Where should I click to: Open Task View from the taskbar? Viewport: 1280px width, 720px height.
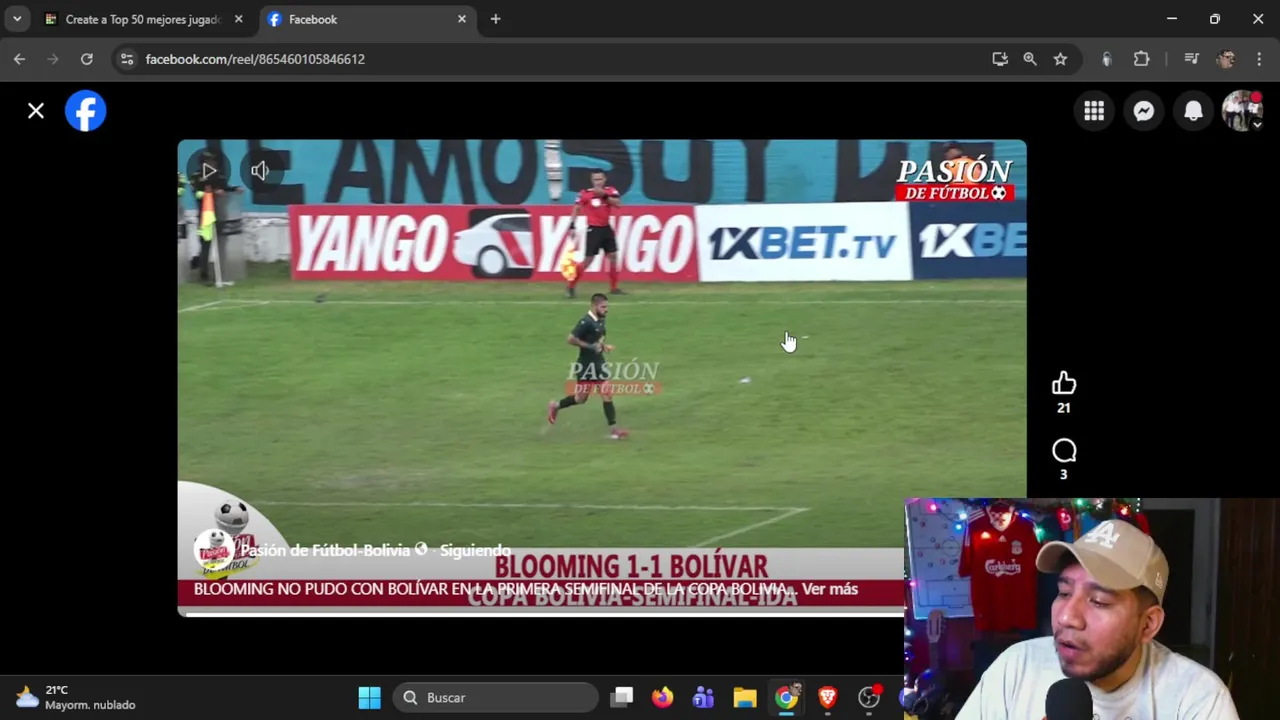(x=622, y=698)
